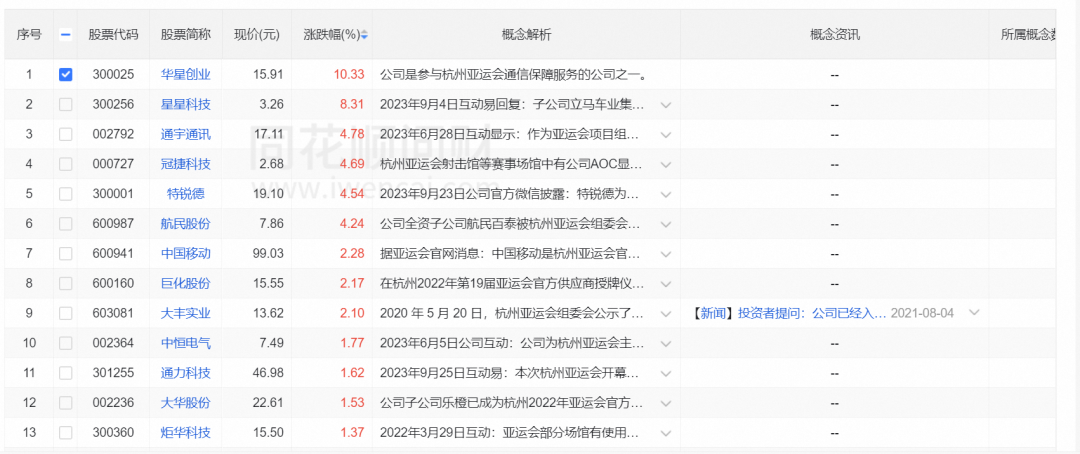The width and height of the screenshot is (1080, 454).
Task: Click price value 46.98
Action: point(268,373)
